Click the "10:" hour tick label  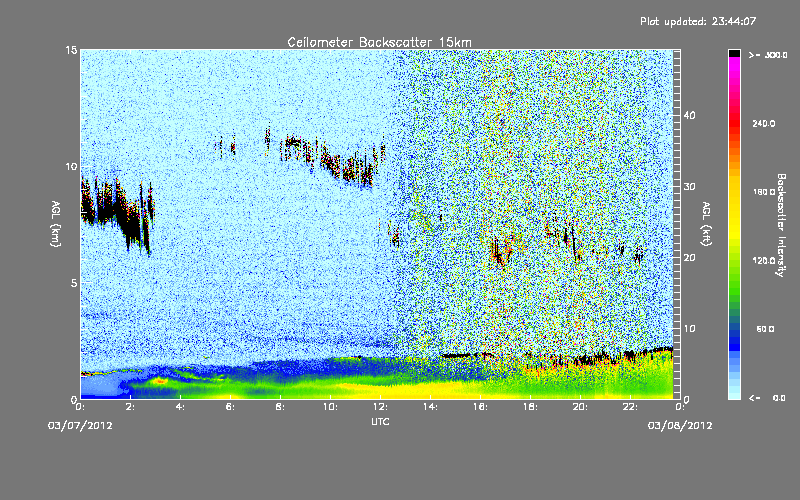coord(330,407)
